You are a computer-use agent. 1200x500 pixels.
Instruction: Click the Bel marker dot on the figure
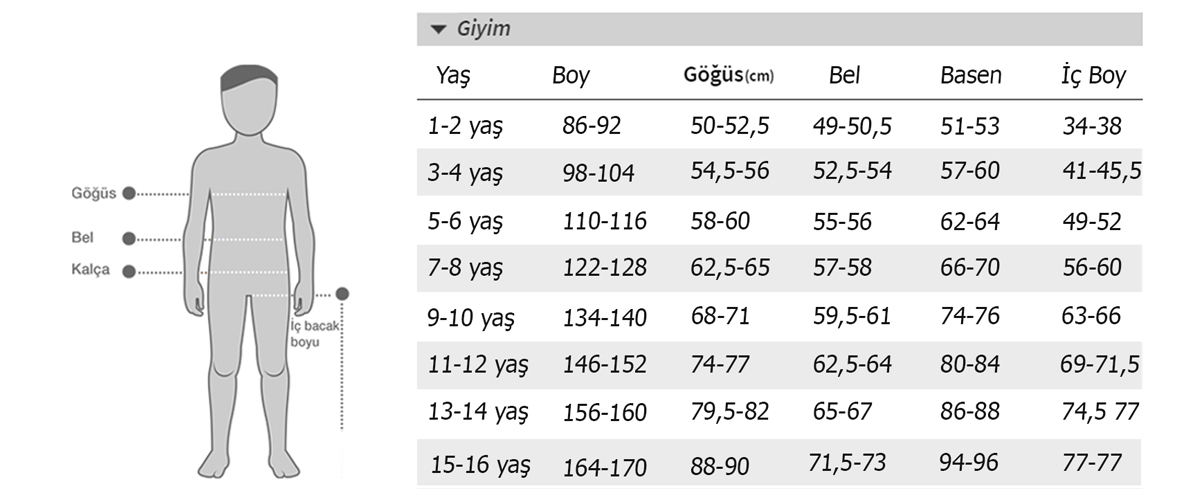pyautogui.click(x=128, y=239)
